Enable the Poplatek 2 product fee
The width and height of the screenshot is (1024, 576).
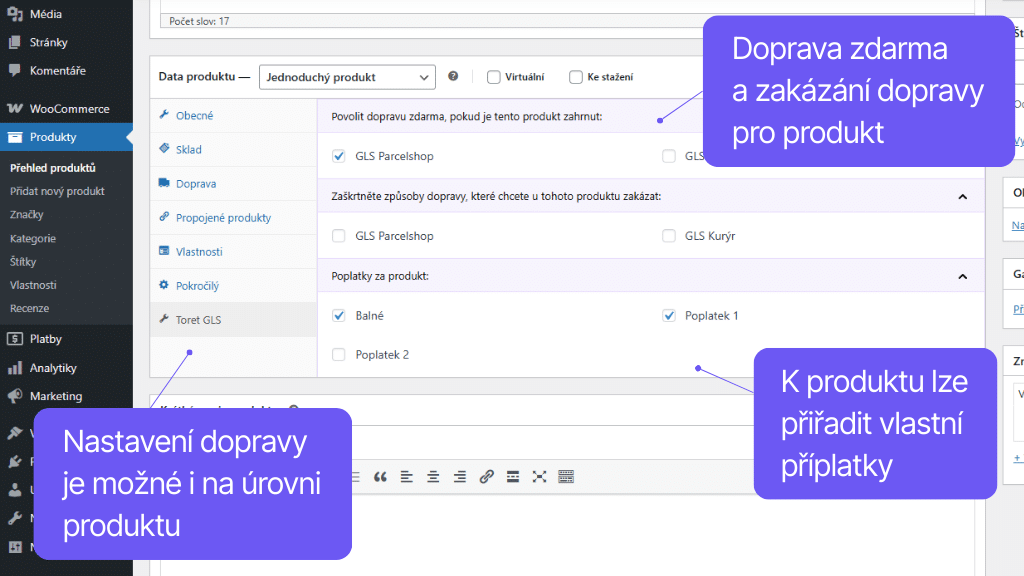pyautogui.click(x=337, y=354)
